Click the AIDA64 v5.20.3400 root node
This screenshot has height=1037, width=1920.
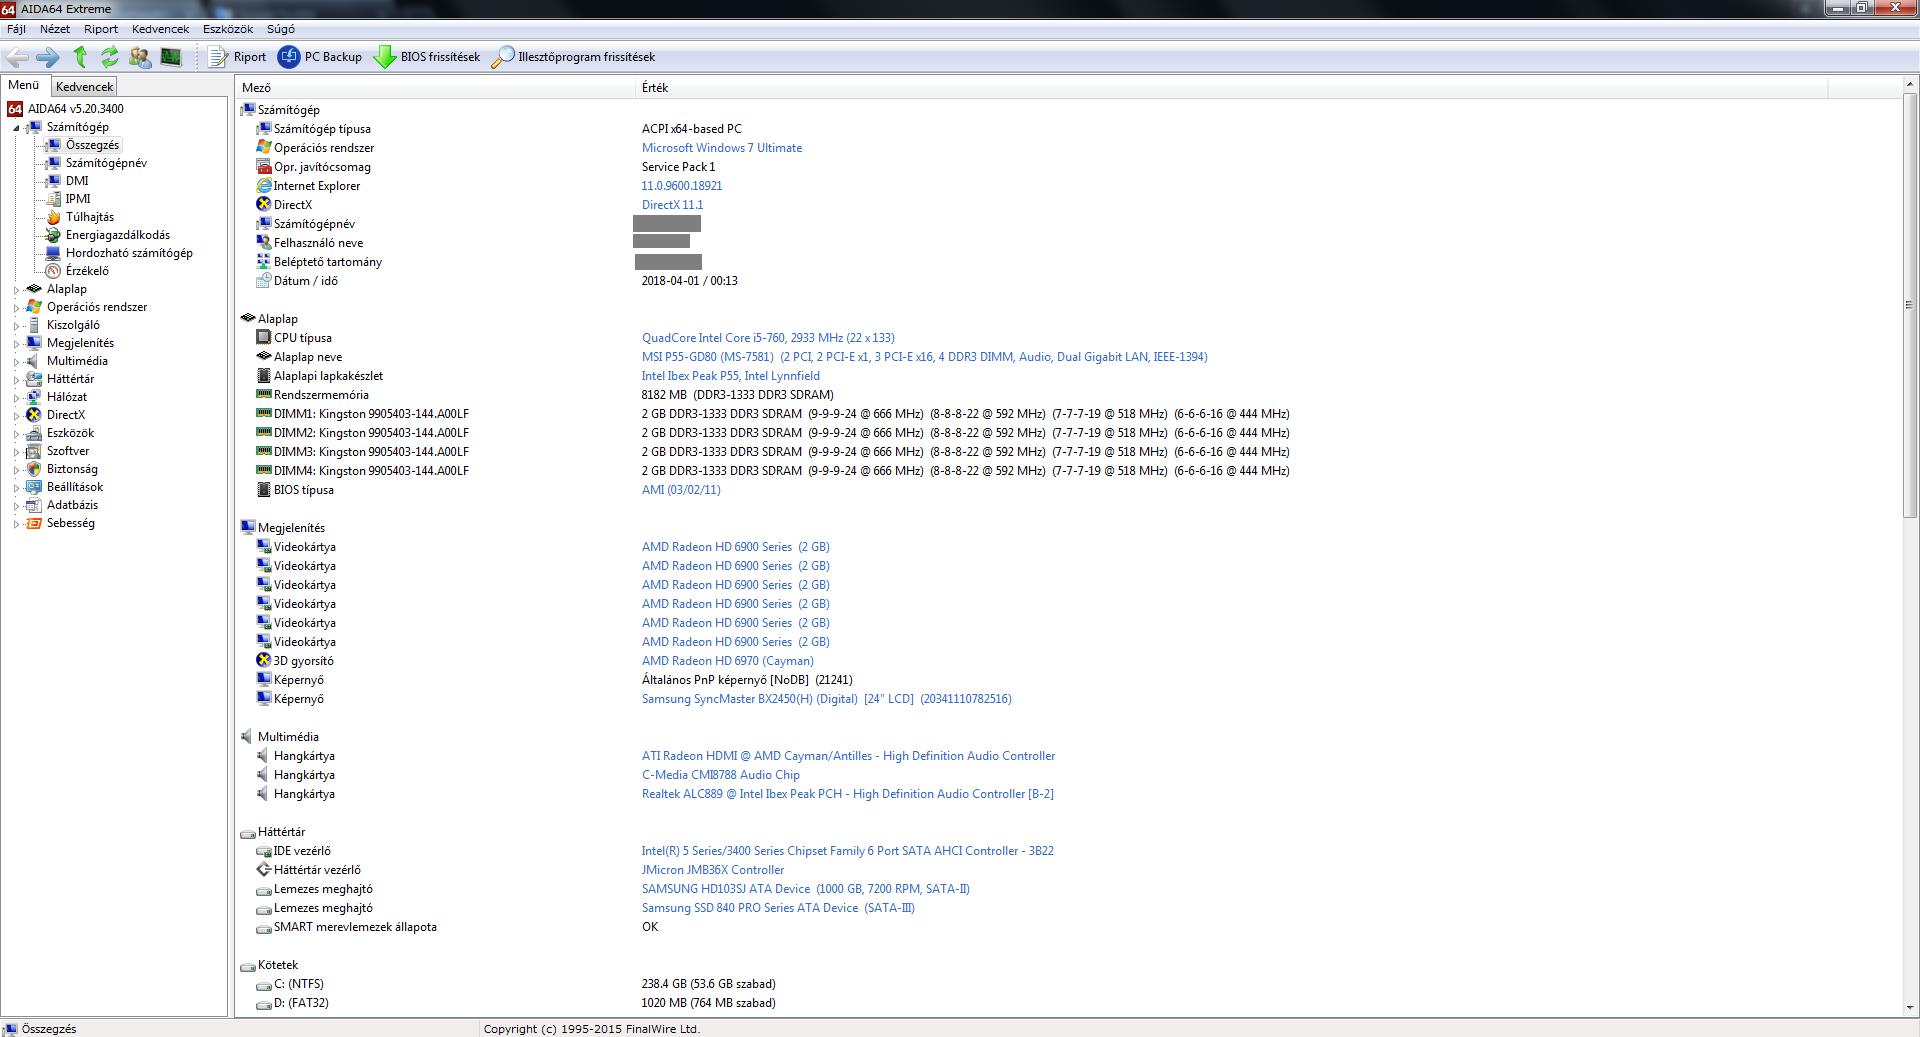[x=76, y=109]
